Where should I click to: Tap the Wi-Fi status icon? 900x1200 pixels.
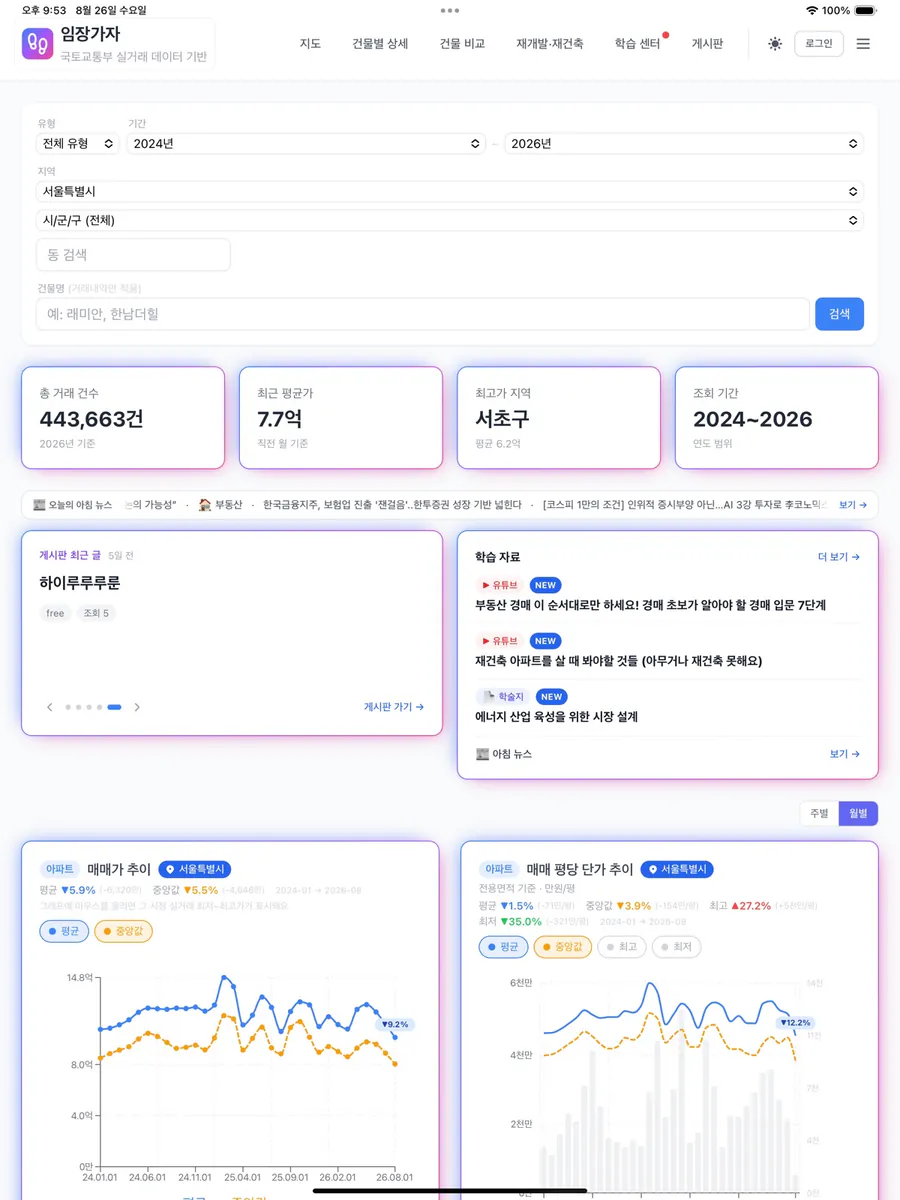[811, 10]
